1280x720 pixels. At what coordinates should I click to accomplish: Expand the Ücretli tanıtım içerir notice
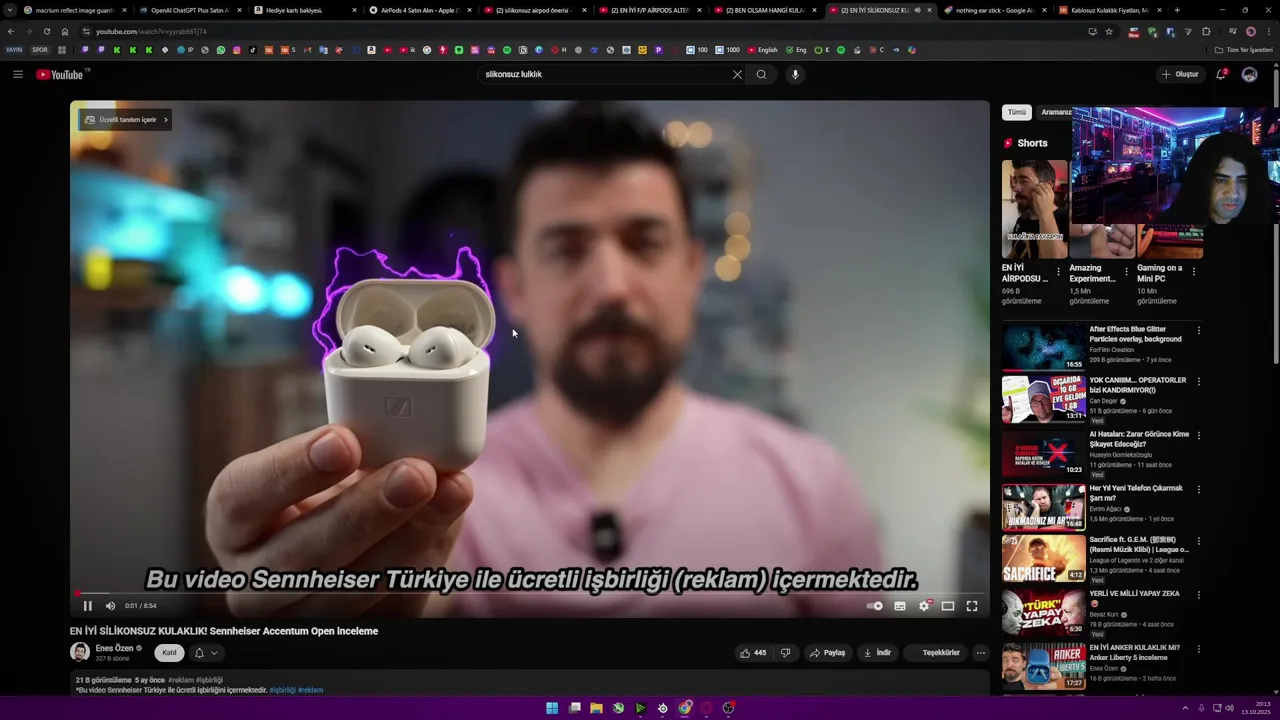pos(126,120)
